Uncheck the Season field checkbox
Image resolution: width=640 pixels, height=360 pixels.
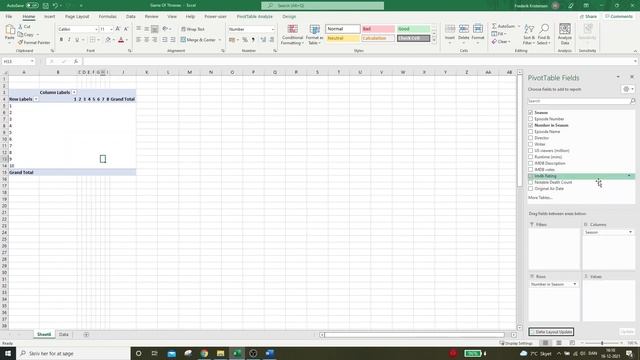[x=531, y=112]
